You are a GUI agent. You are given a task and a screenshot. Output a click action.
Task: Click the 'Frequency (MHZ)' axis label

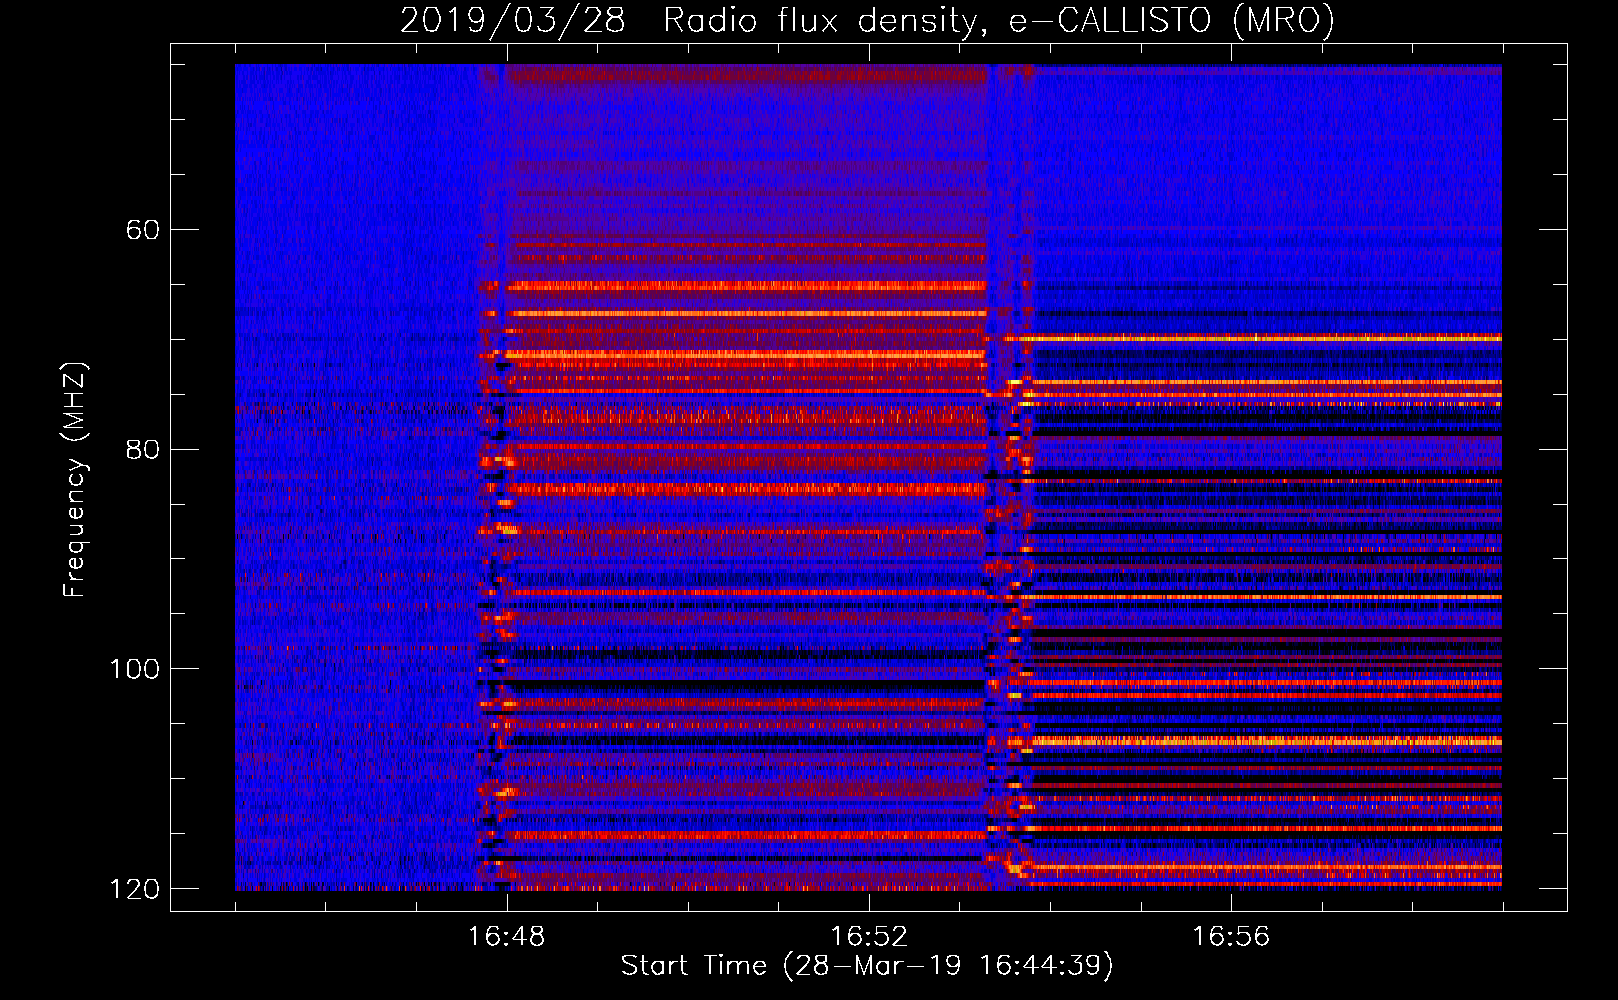74,480
